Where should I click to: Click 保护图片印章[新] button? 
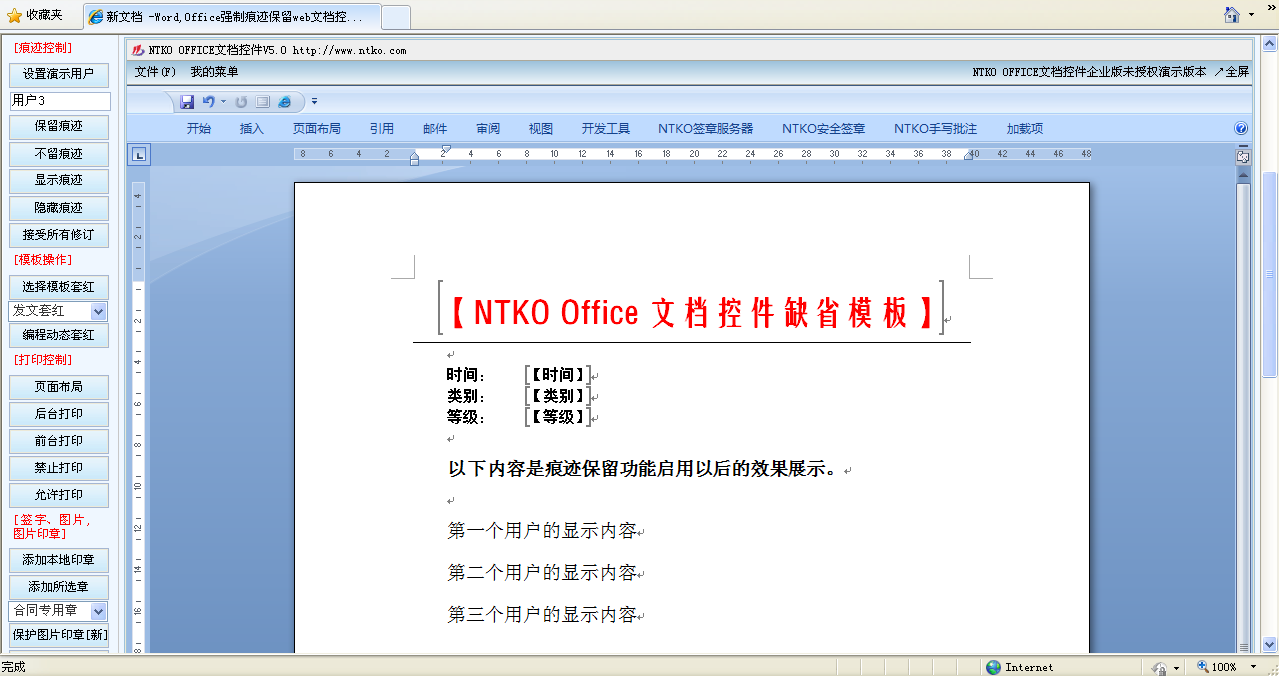pos(59,635)
